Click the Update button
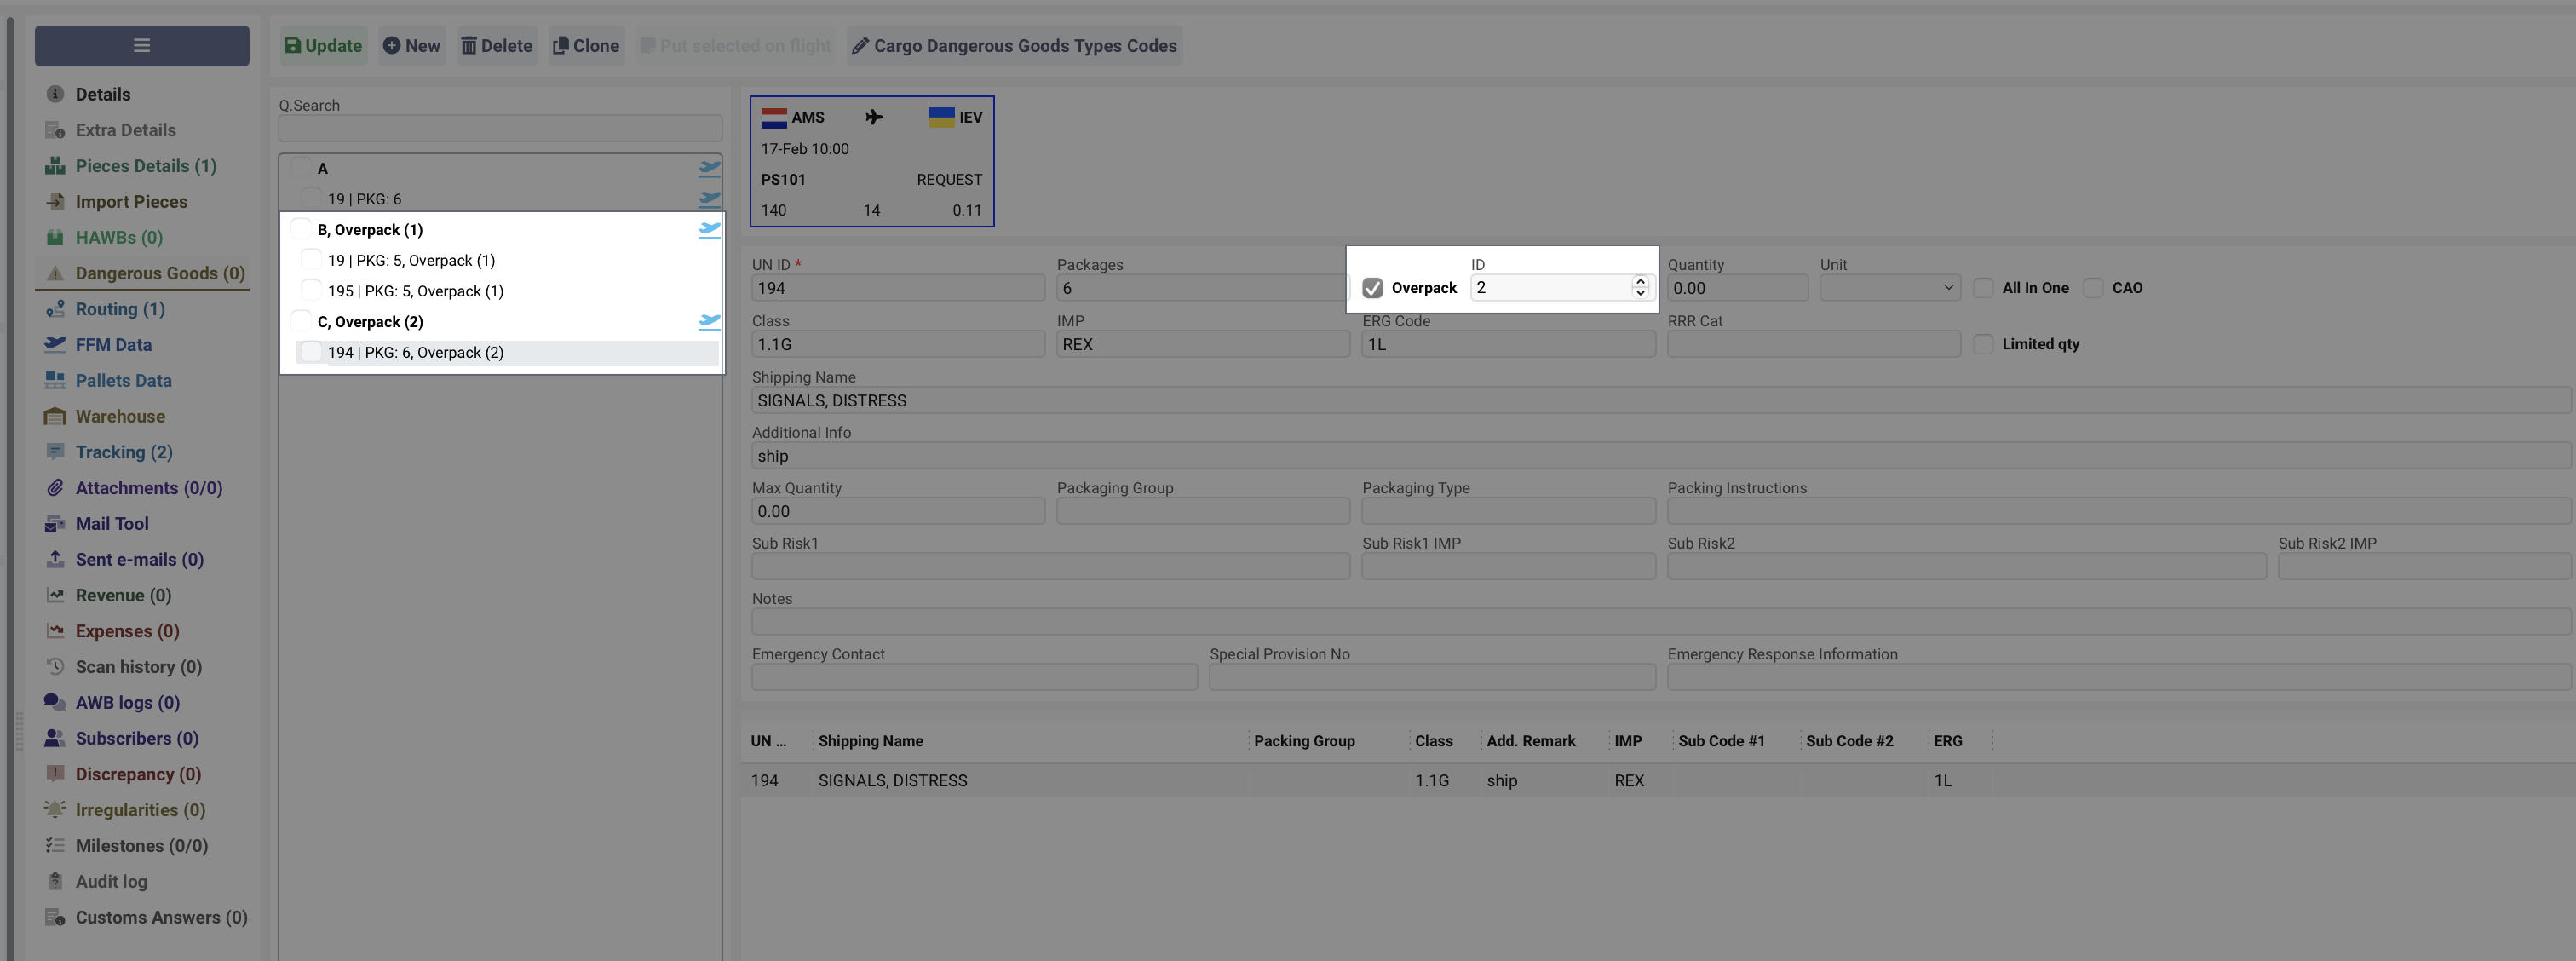Image resolution: width=2576 pixels, height=961 pixels. coord(323,46)
